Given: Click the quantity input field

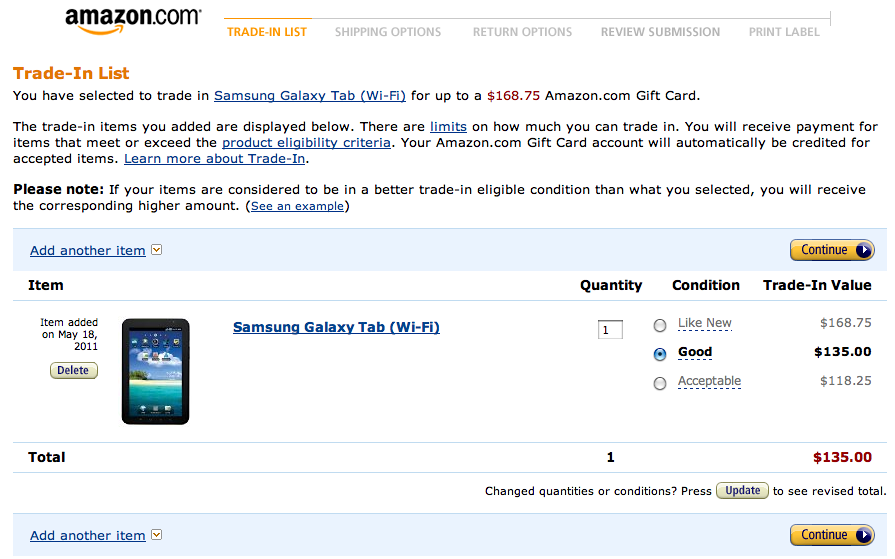Looking at the screenshot, I should [610, 330].
